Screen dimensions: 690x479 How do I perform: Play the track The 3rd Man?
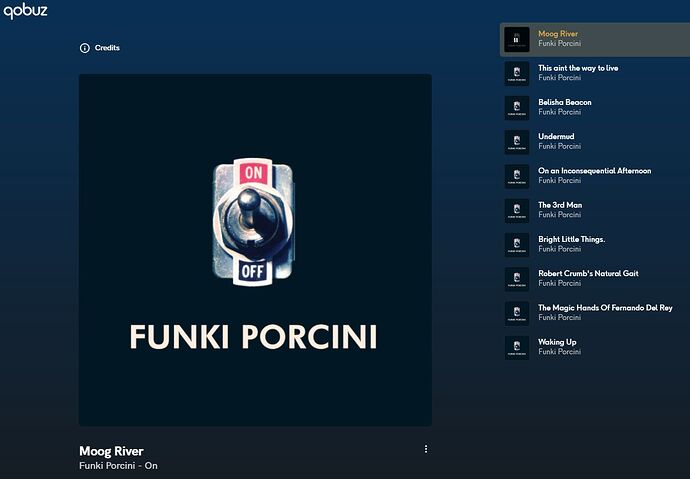click(x=560, y=205)
